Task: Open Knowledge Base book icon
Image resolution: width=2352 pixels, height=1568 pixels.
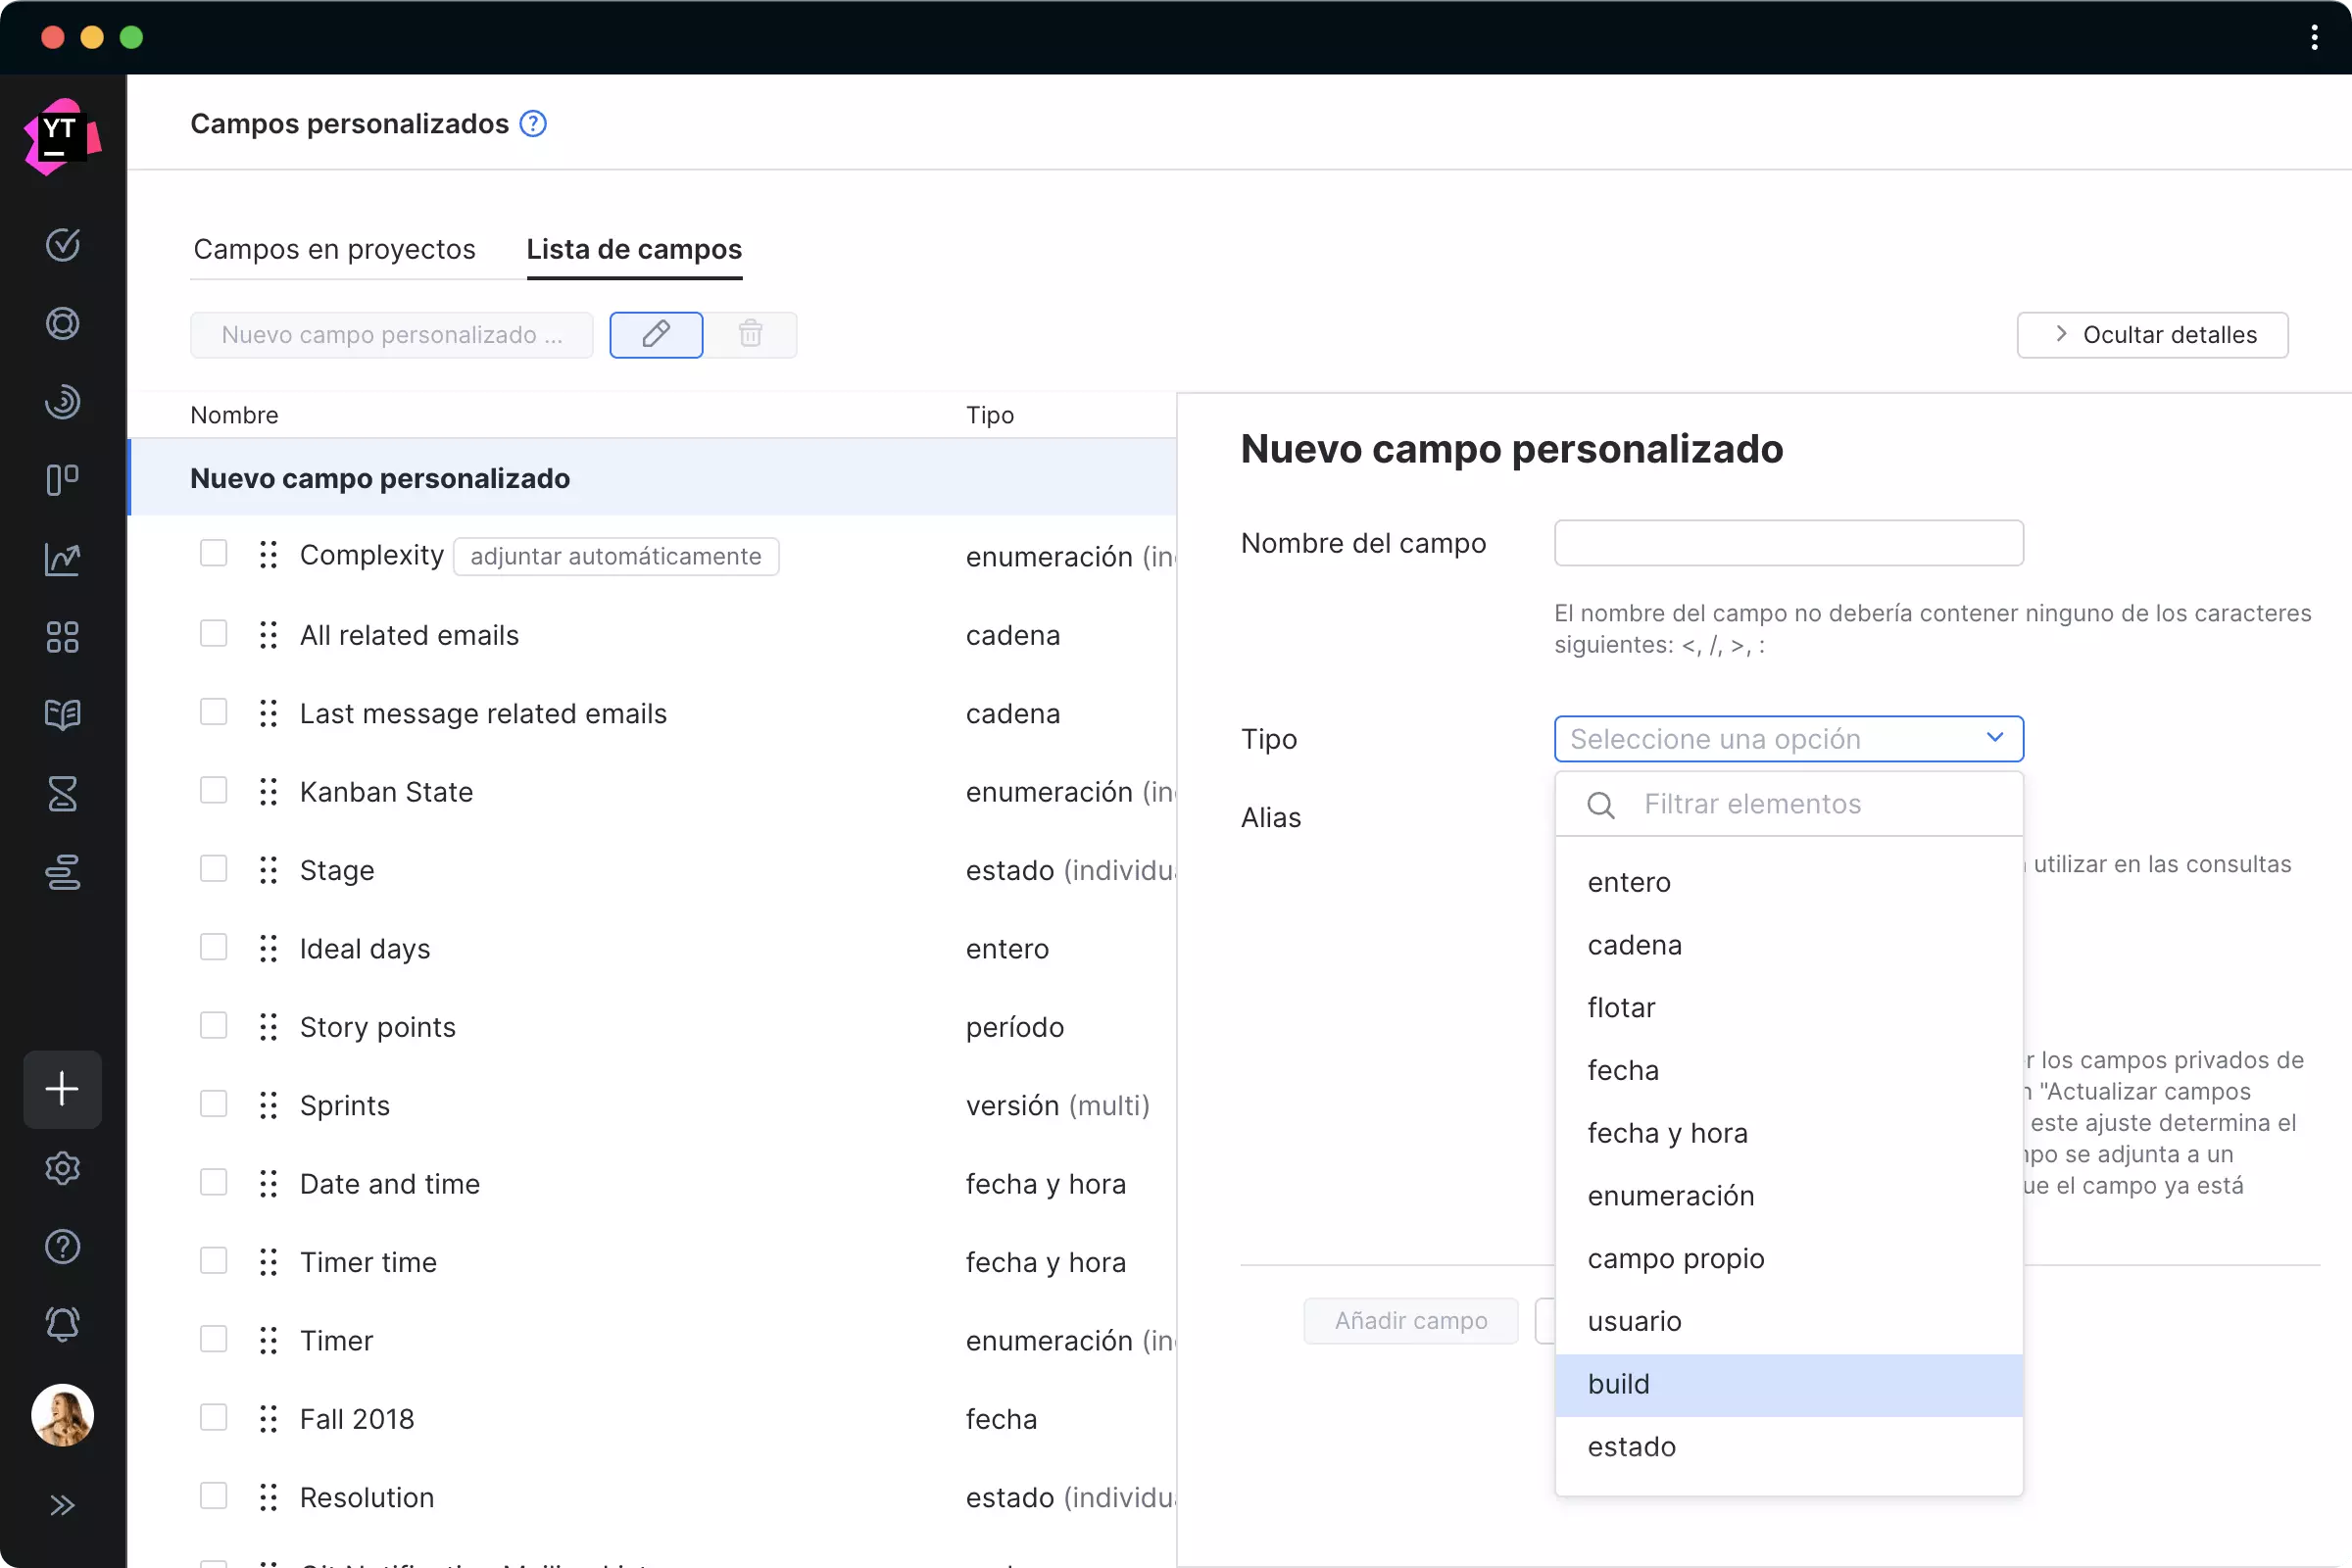Action: click(62, 715)
